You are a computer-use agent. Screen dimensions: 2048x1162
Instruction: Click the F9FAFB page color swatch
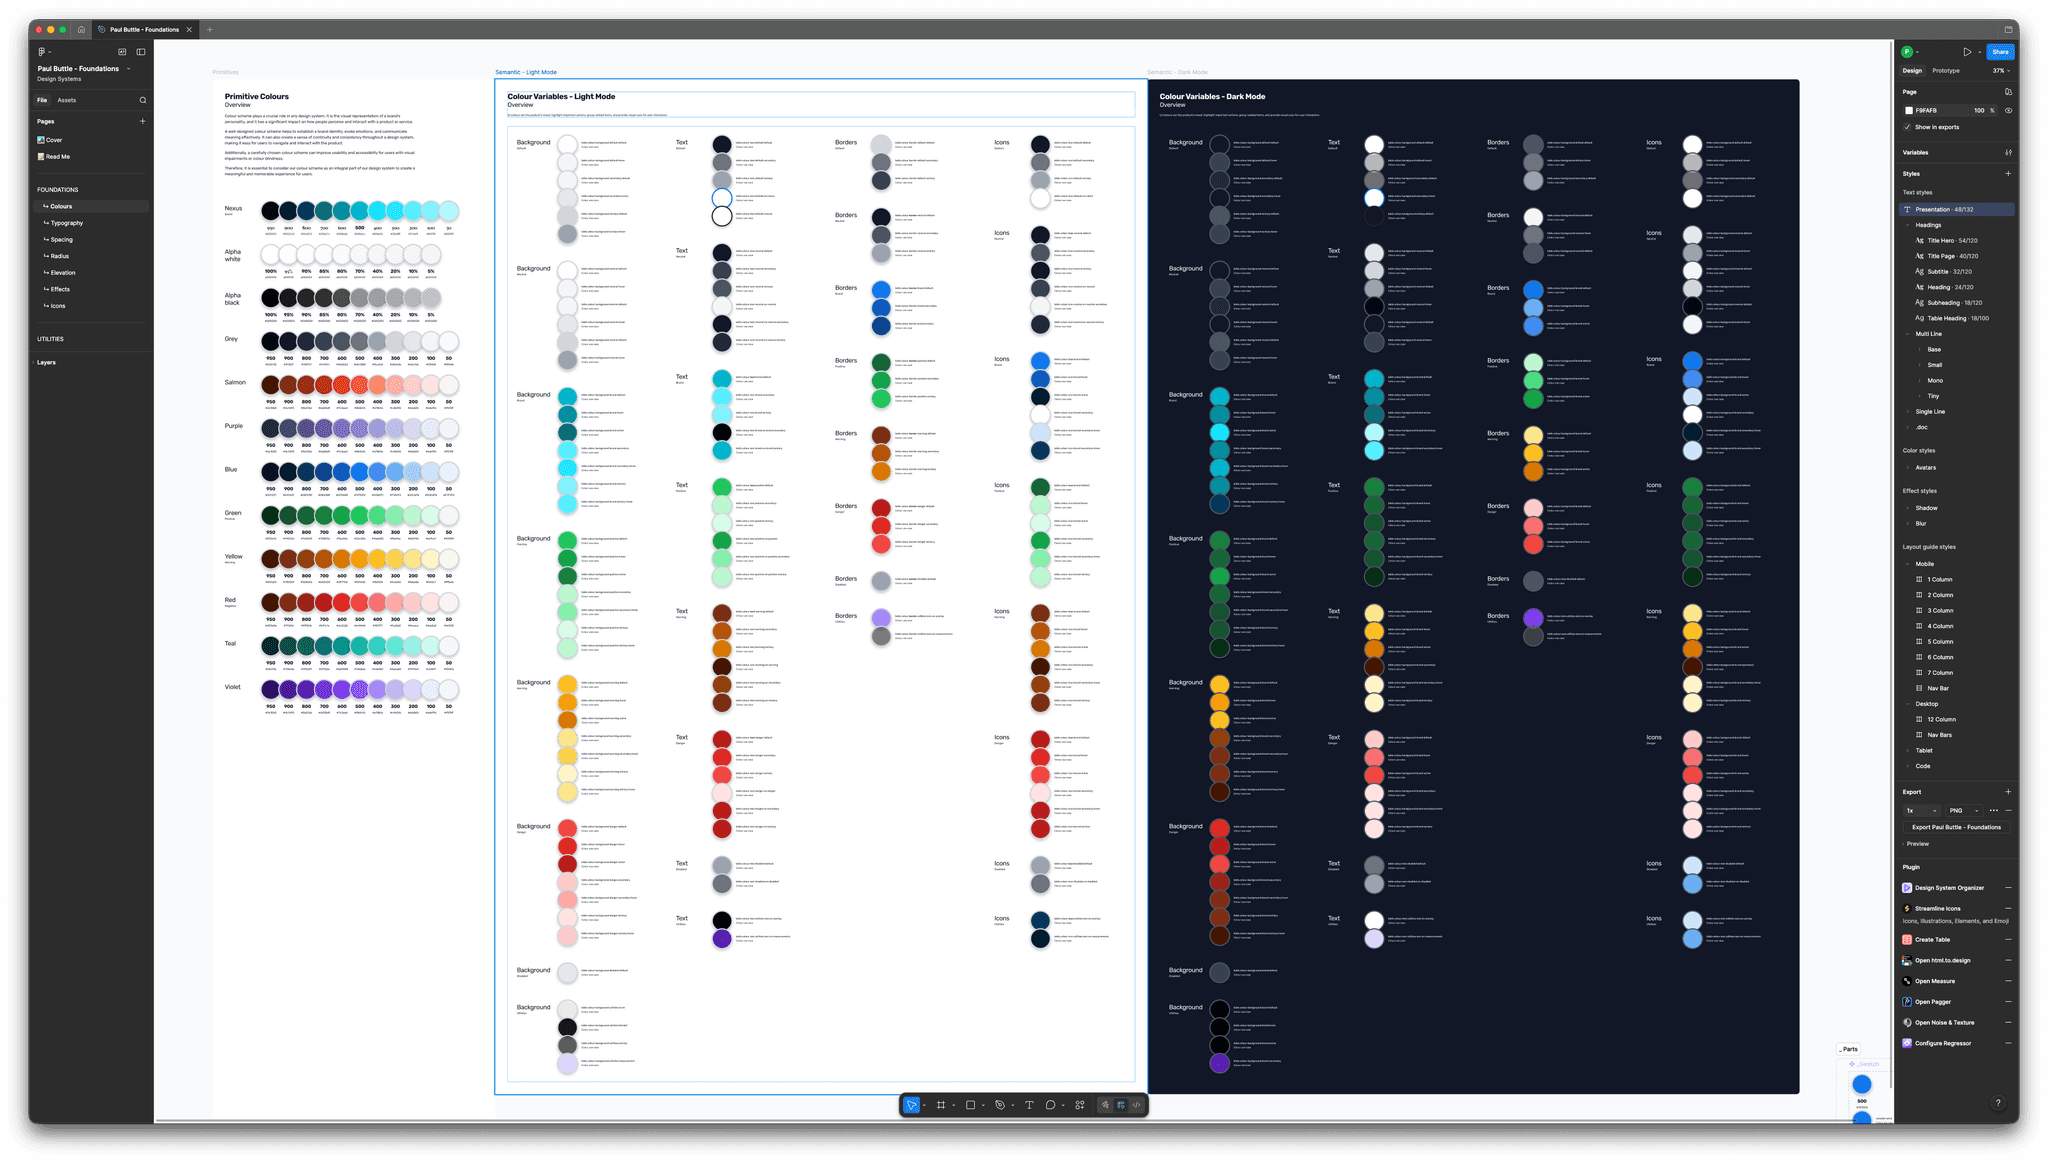[1909, 110]
